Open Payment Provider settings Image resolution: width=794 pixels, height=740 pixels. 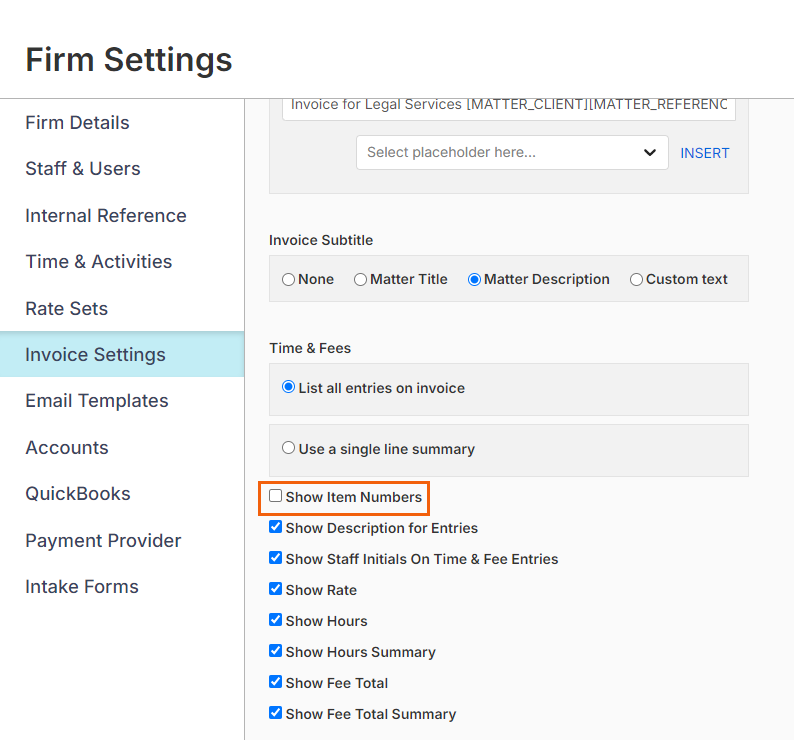click(x=103, y=540)
